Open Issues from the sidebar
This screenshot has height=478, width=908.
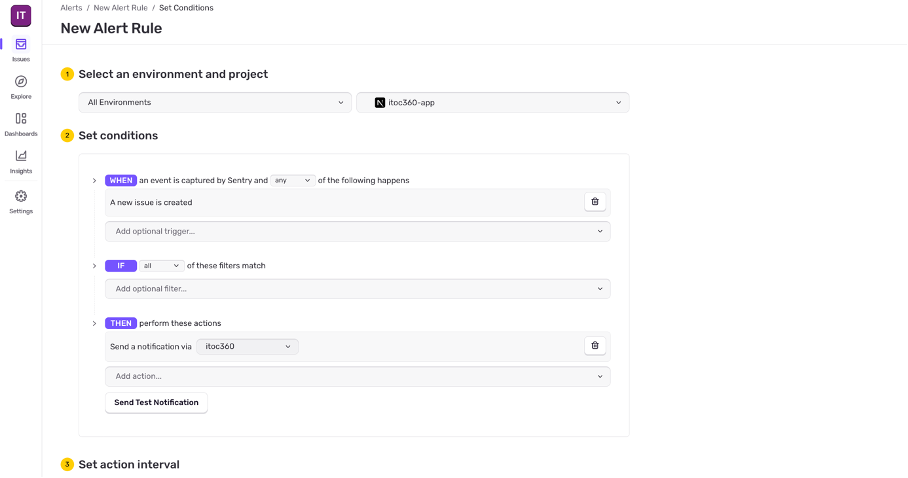point(21,45)
